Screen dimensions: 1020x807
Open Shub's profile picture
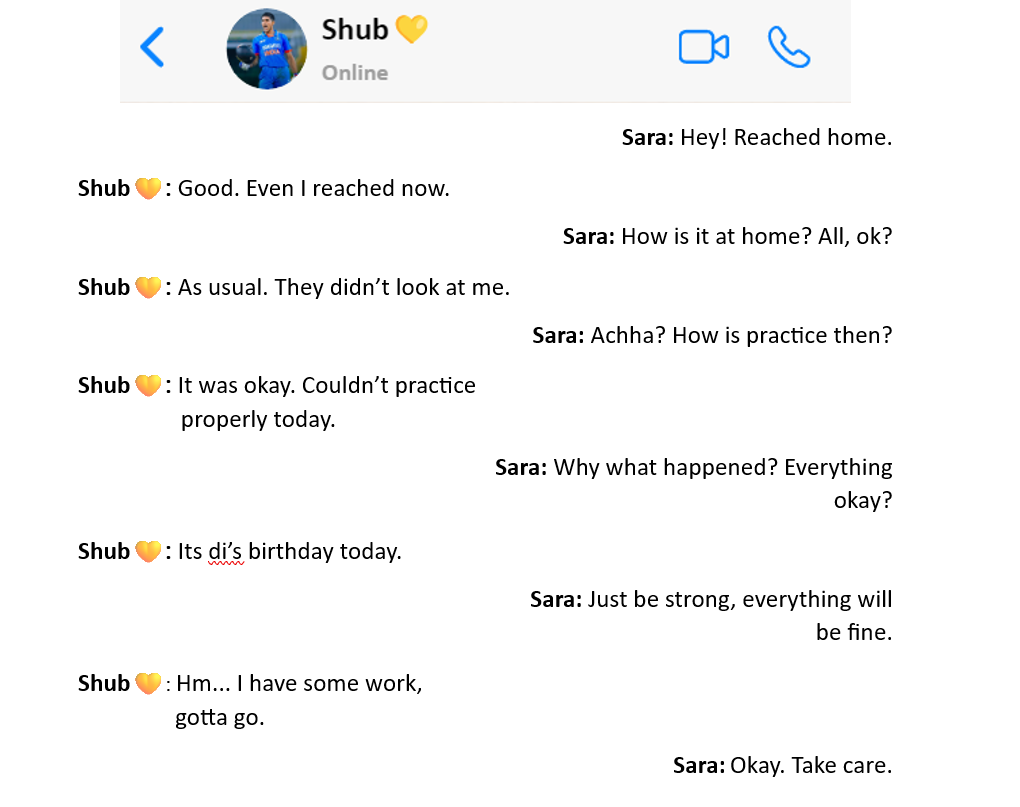coord(267,49)
